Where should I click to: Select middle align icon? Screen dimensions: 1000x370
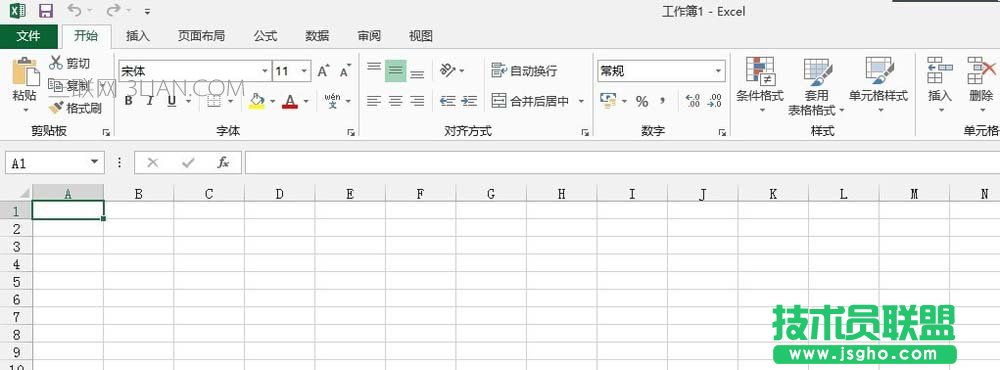(x=395, y=71)
